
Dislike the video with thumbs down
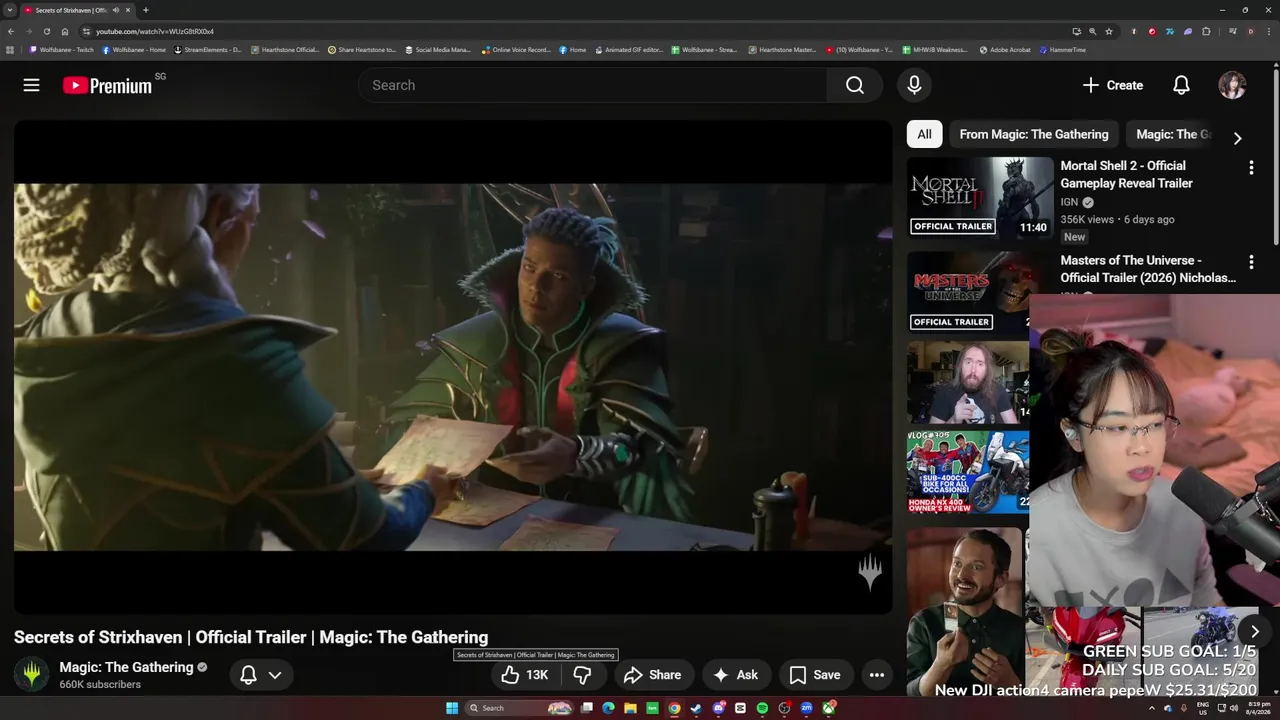(582, 675)
